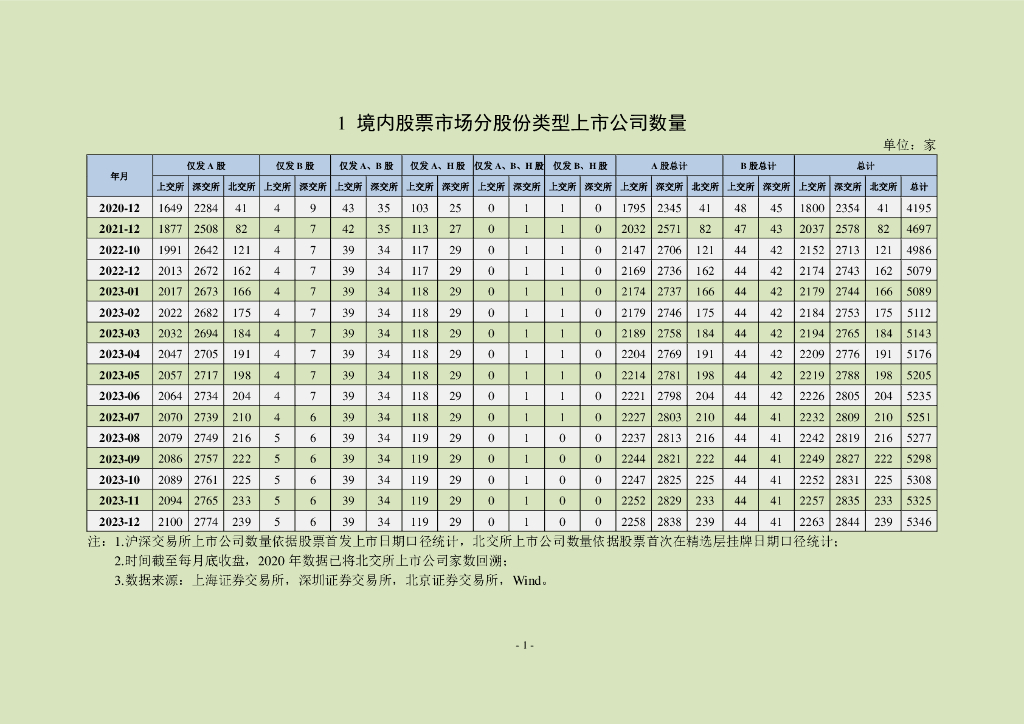Screen dimensions: 1024x724
Task: Select the "仅发 B、H 股" group header
Action: coord(580,166)
